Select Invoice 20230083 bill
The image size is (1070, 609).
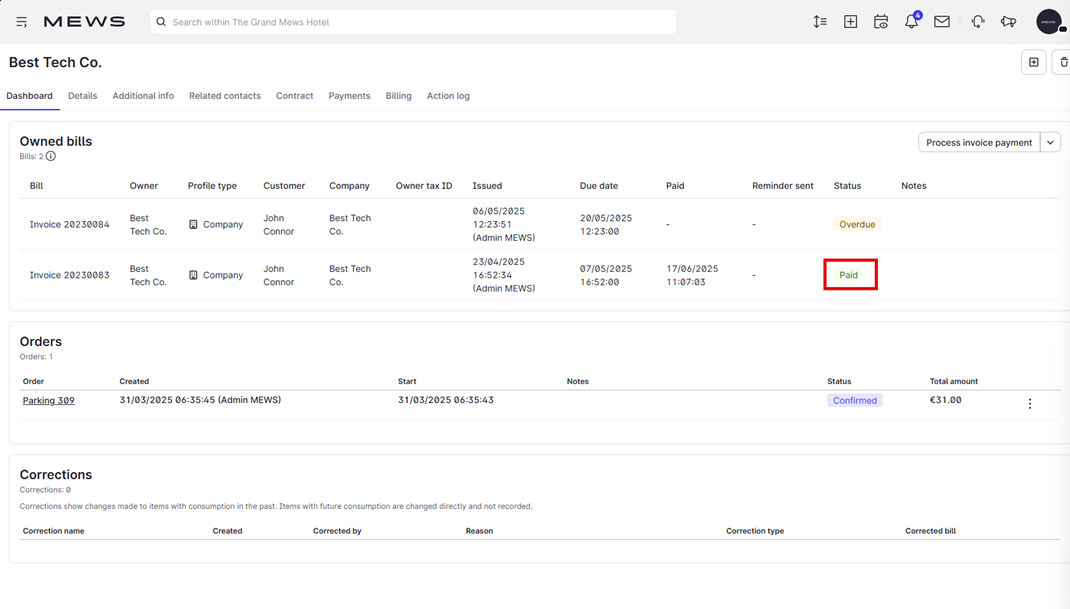69,275
